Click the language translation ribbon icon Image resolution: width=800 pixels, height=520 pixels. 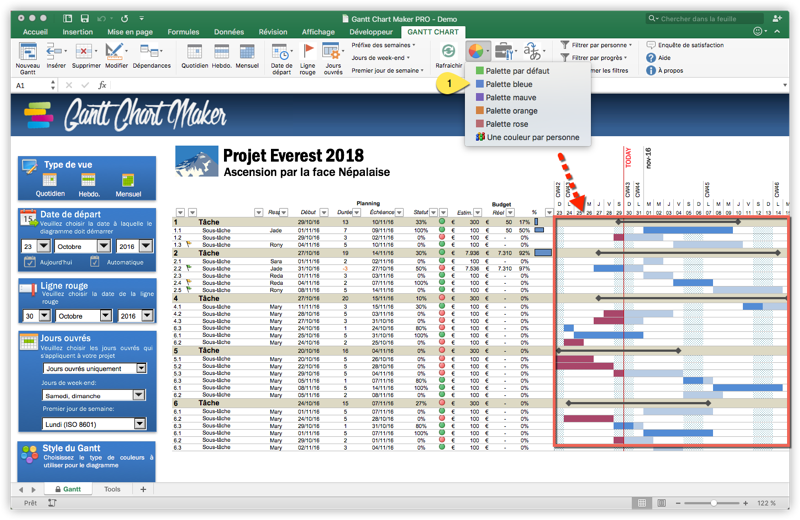[x=532, y=51]
